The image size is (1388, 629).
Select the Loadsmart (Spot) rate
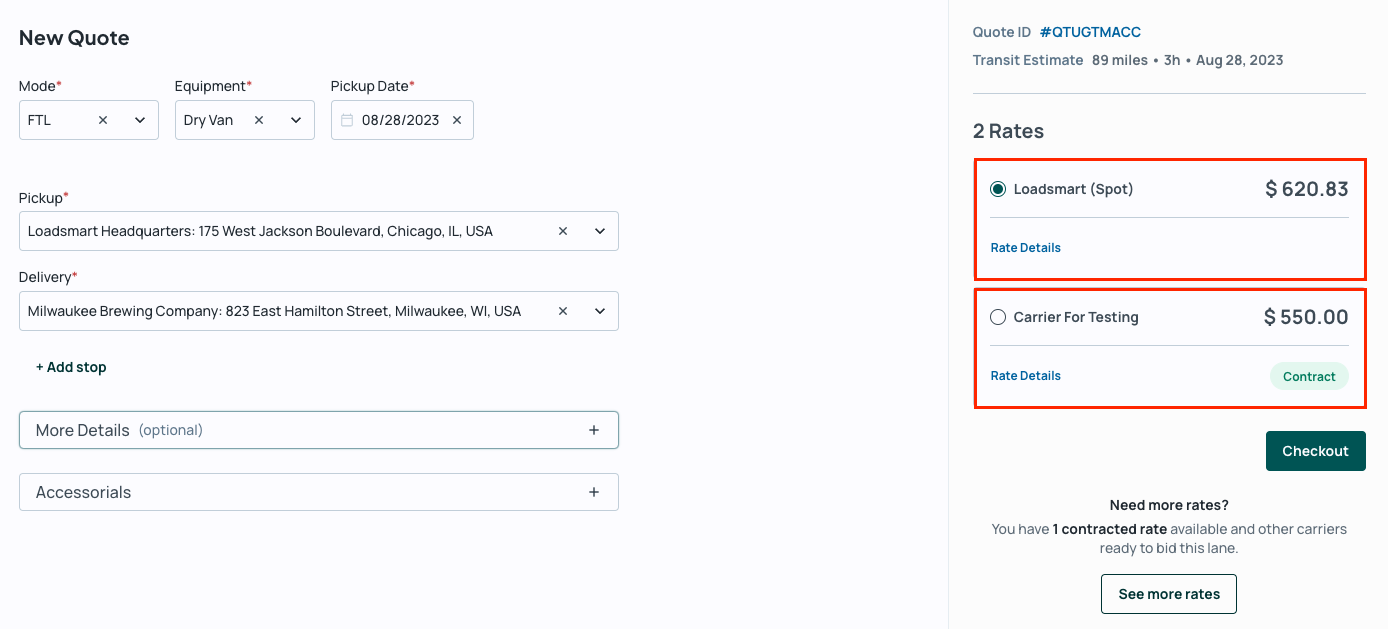pyautogui.click(x=998, y=189)
